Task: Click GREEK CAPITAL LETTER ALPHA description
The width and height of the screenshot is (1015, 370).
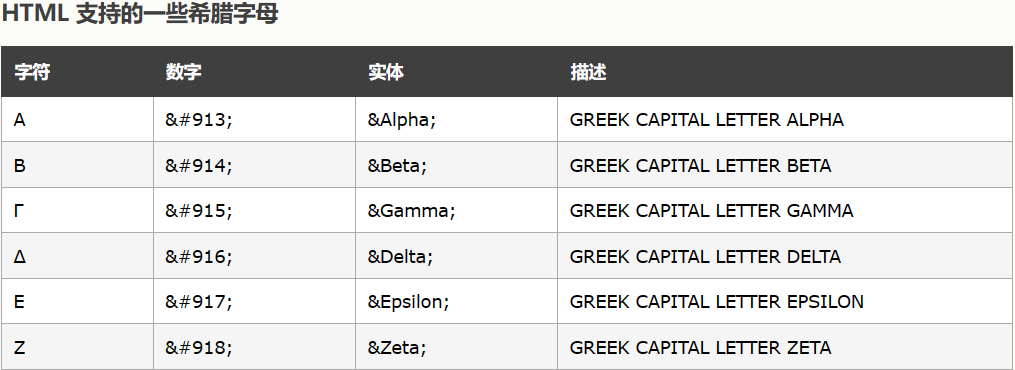Action: tap(707, 120)
